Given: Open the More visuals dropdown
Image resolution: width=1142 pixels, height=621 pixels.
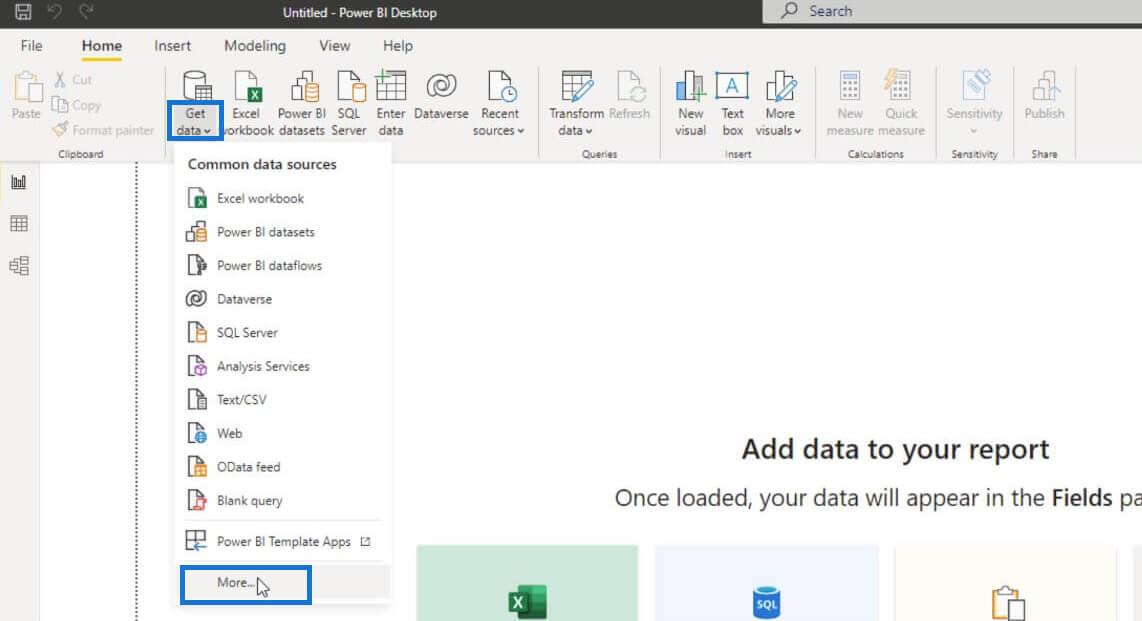Looking at the screenshot, I should [x=779, y=104].
